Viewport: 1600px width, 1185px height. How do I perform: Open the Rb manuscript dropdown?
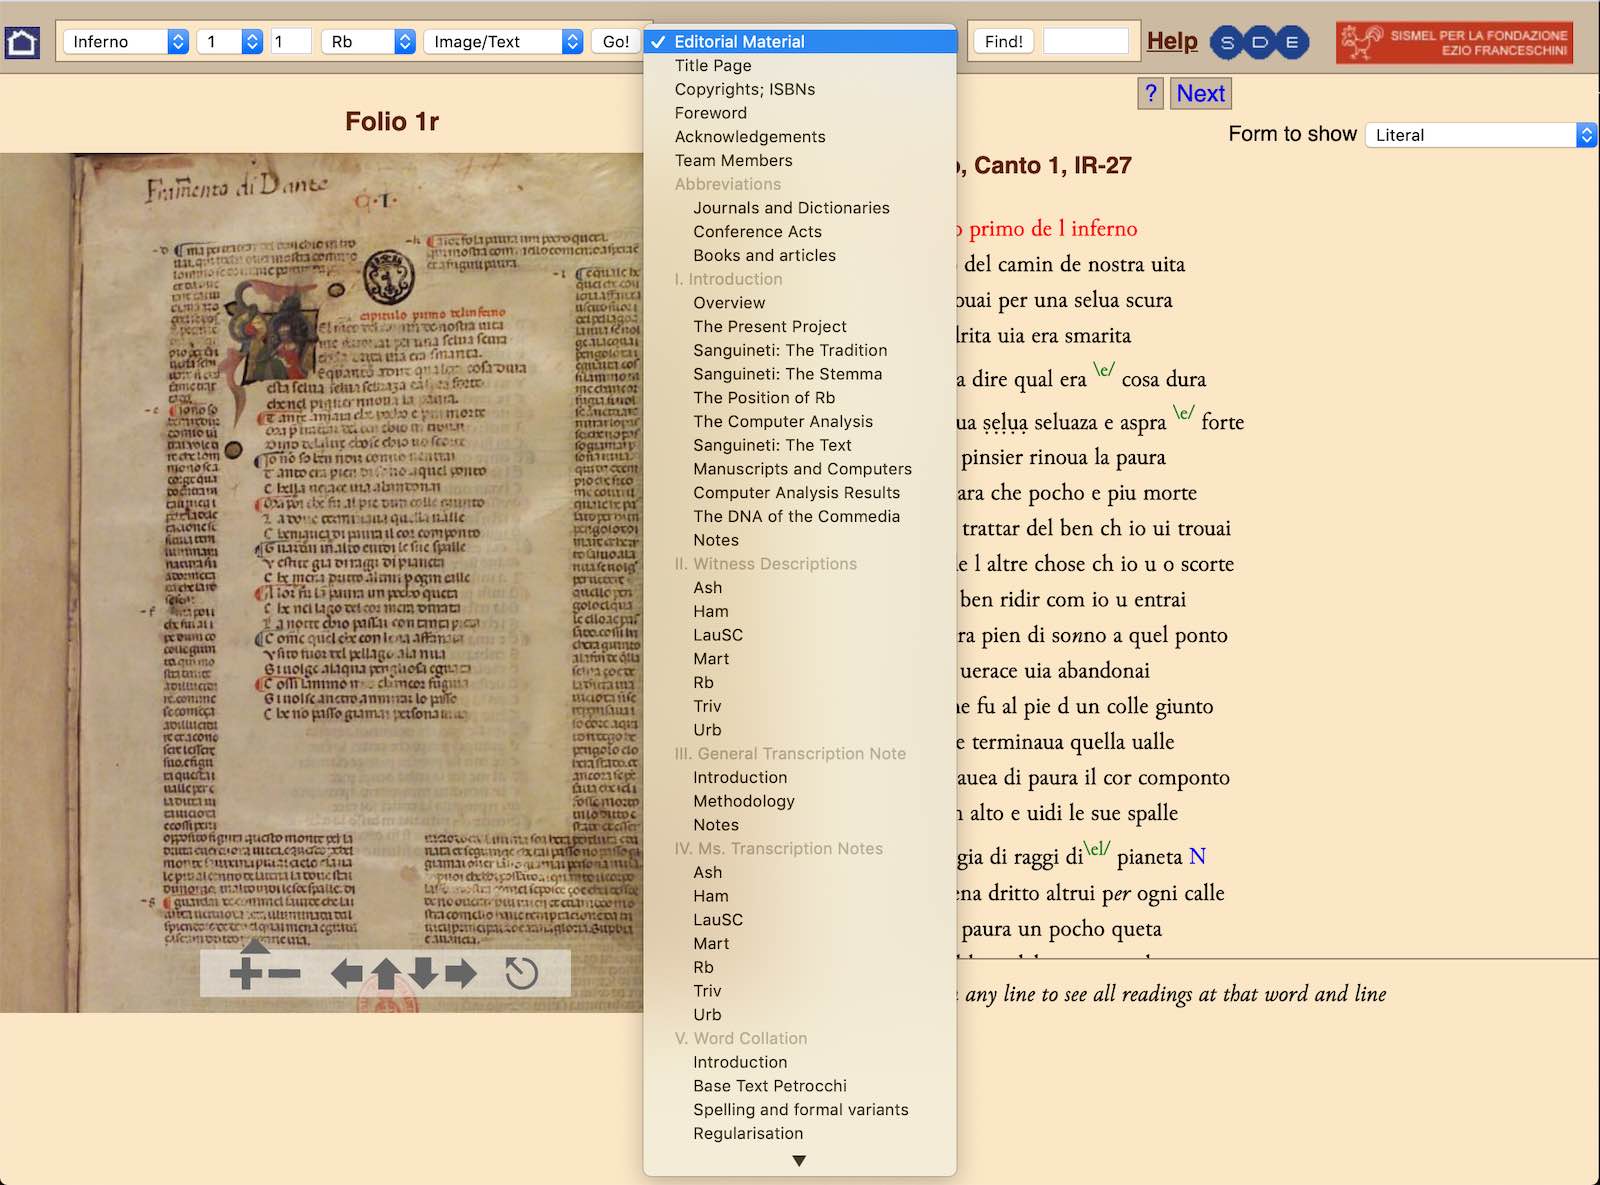[x=368, y=41]
